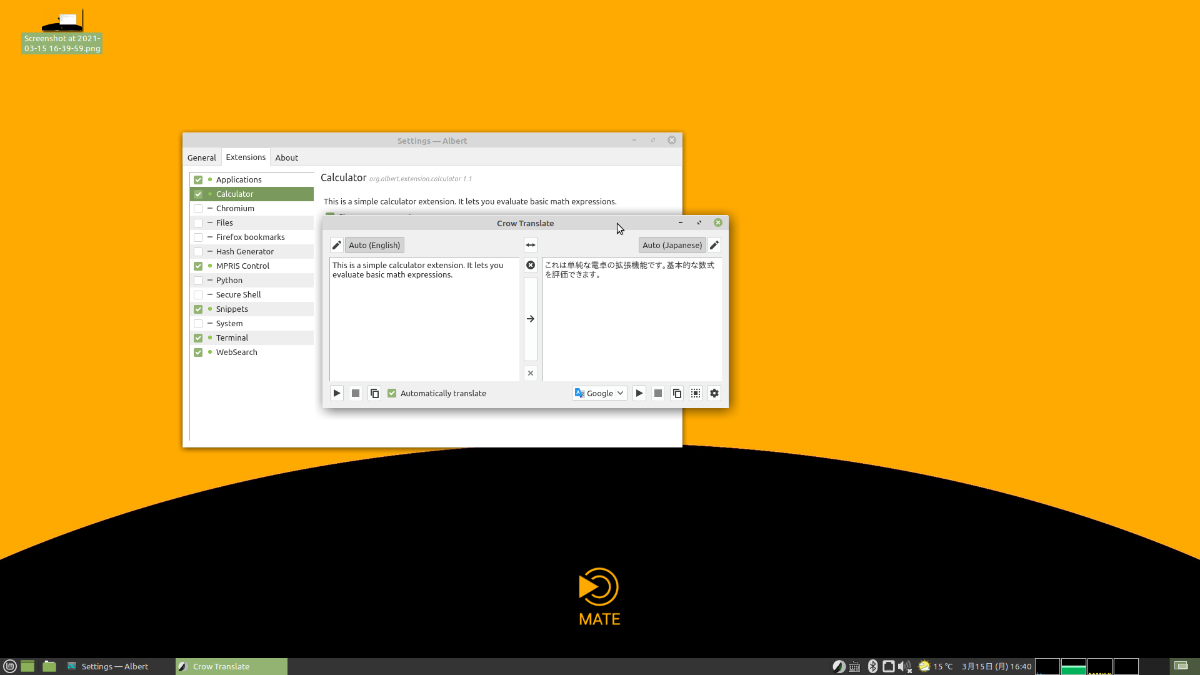Copy source text with the copy icon
This screenshot has width=1200, height=675.
(x=374, y=393)
